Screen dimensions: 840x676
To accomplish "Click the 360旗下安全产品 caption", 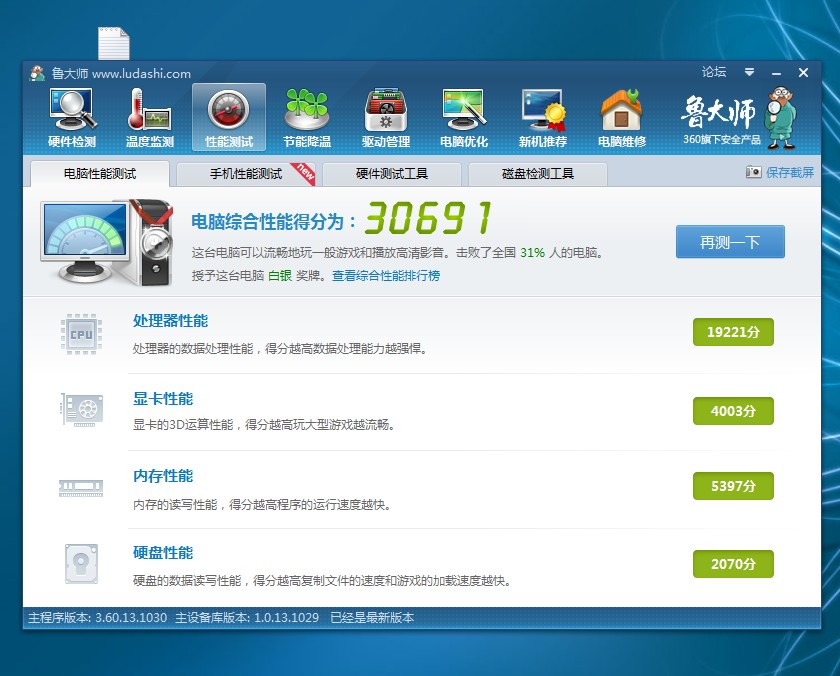I will [722, 139].
